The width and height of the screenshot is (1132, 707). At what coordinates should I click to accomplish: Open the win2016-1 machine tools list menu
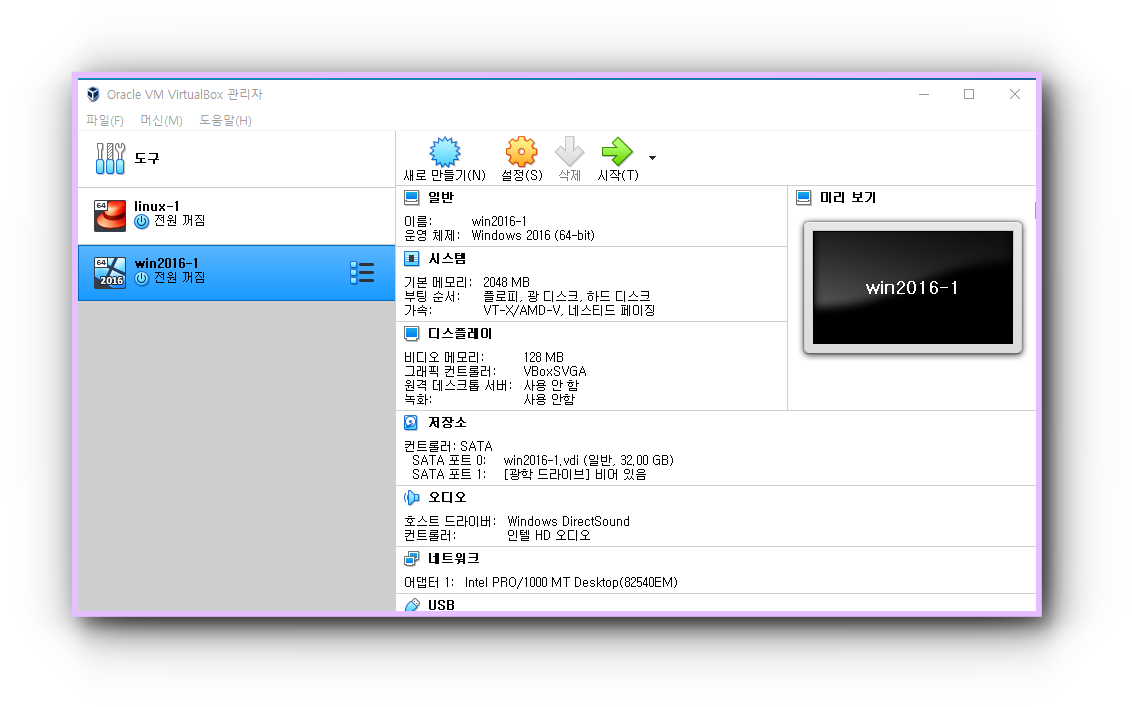coord(362,272)
